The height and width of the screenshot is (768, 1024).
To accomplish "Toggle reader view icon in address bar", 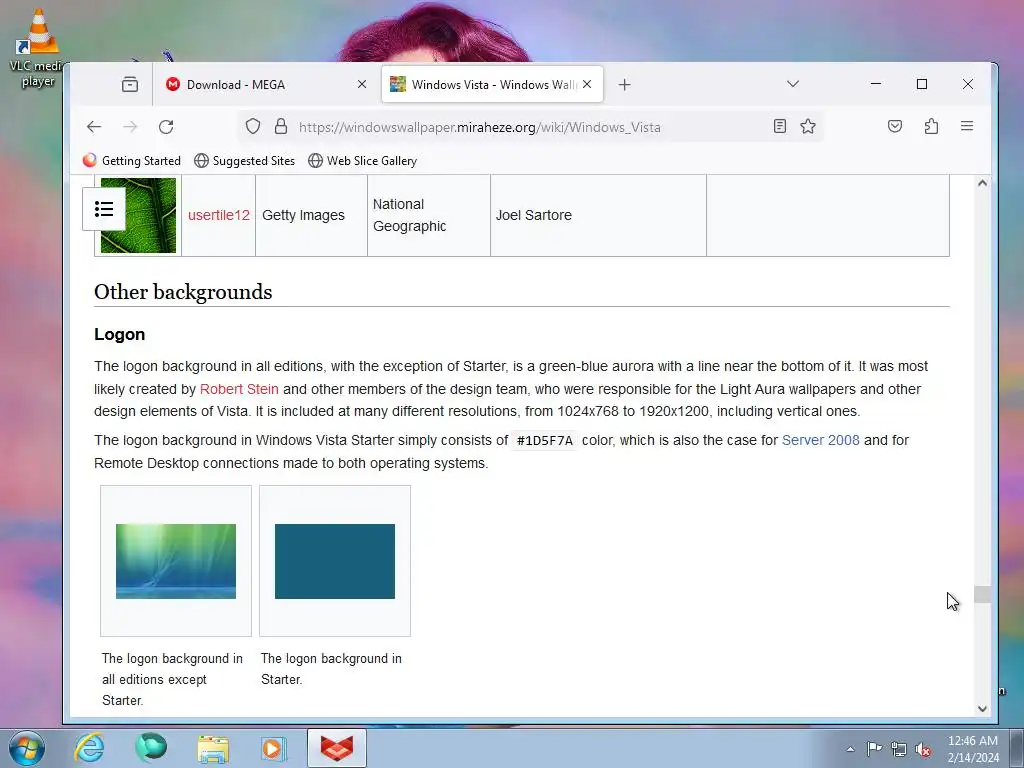I will pyautogui.click(x=780, y=127).
